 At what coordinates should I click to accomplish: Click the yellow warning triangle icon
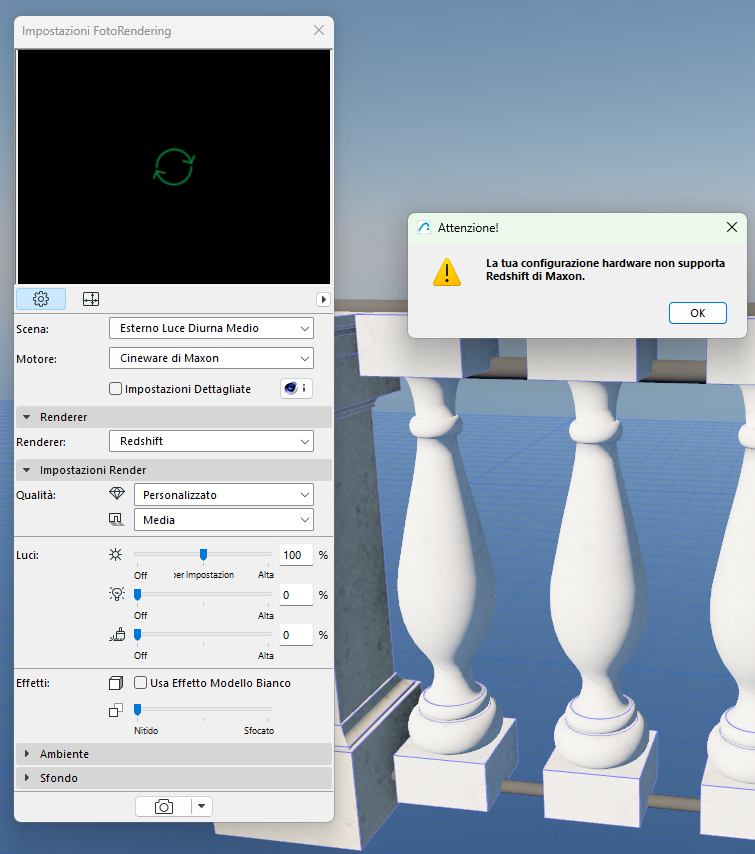(447, 272)
